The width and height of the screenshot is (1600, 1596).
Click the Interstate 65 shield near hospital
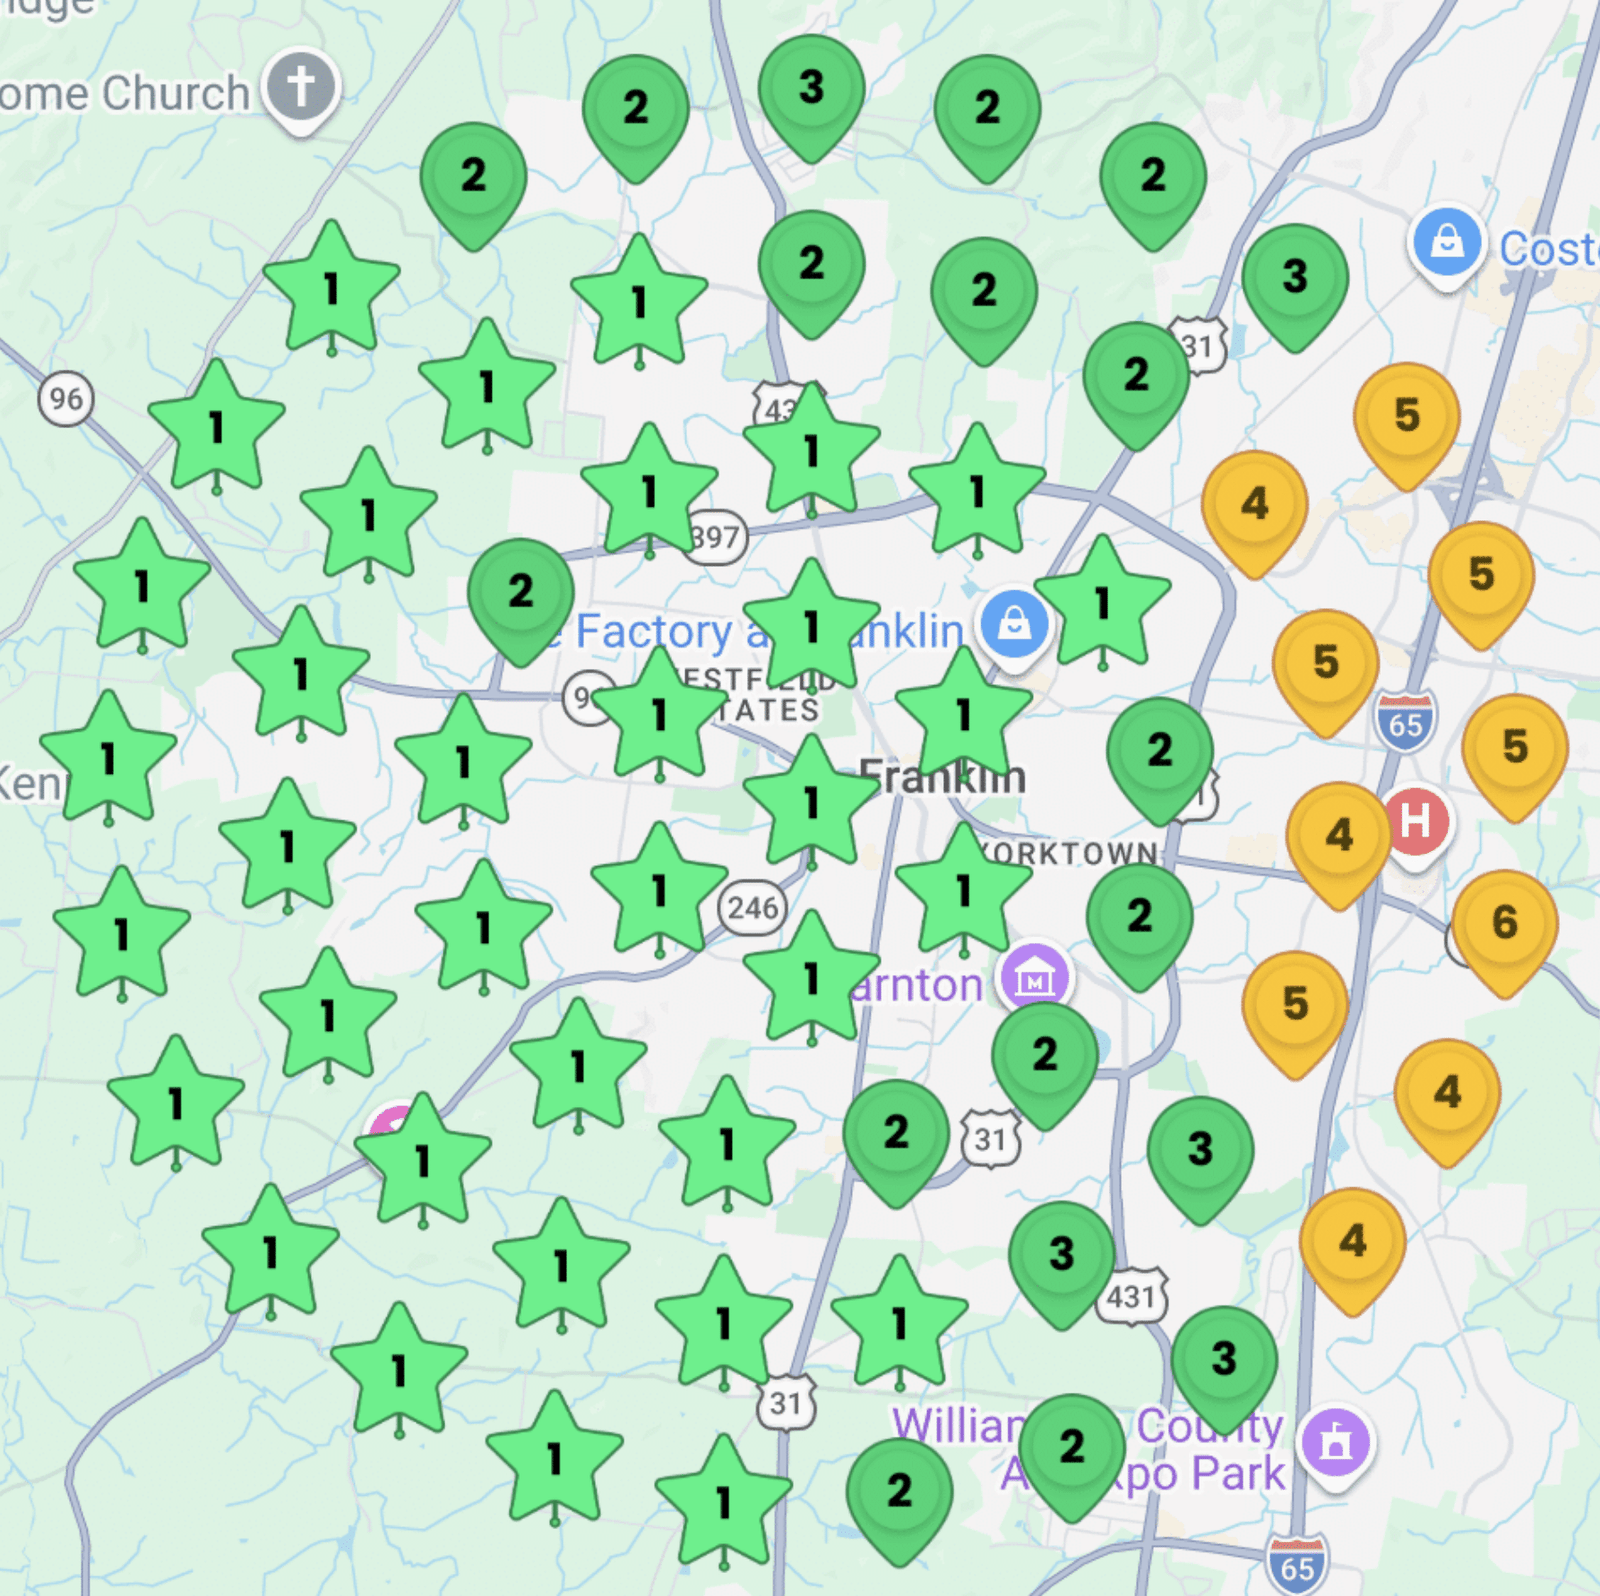pos(1405,722)
